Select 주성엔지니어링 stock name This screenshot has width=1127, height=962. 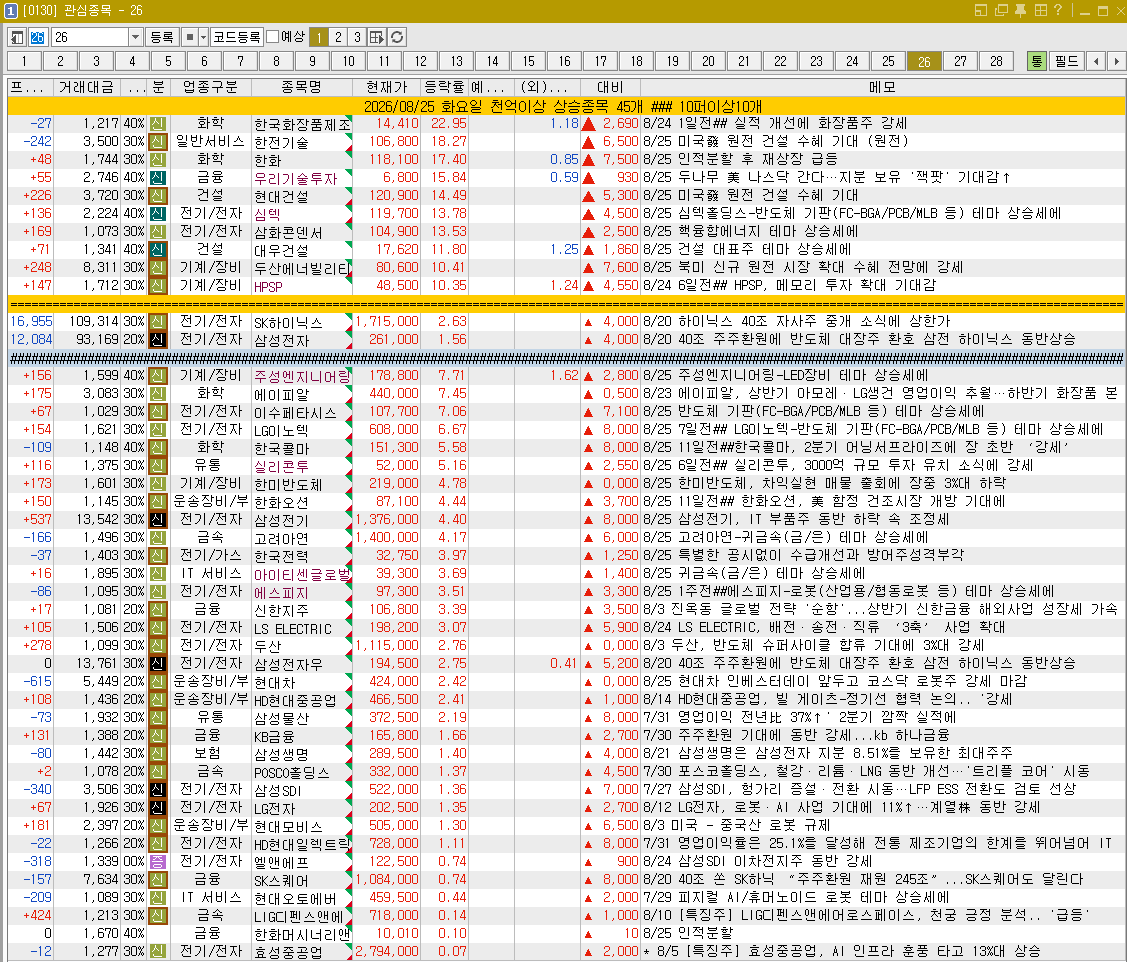302,376
